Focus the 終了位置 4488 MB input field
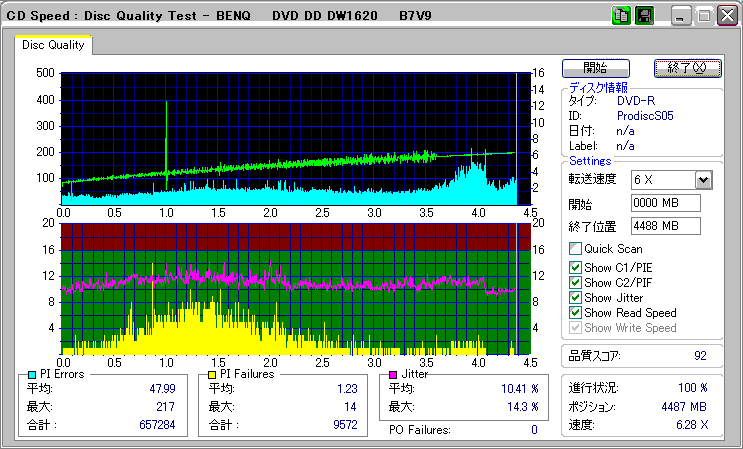This screenshot has height=449, width=743. pyautogui.click(x=666, y=226)
